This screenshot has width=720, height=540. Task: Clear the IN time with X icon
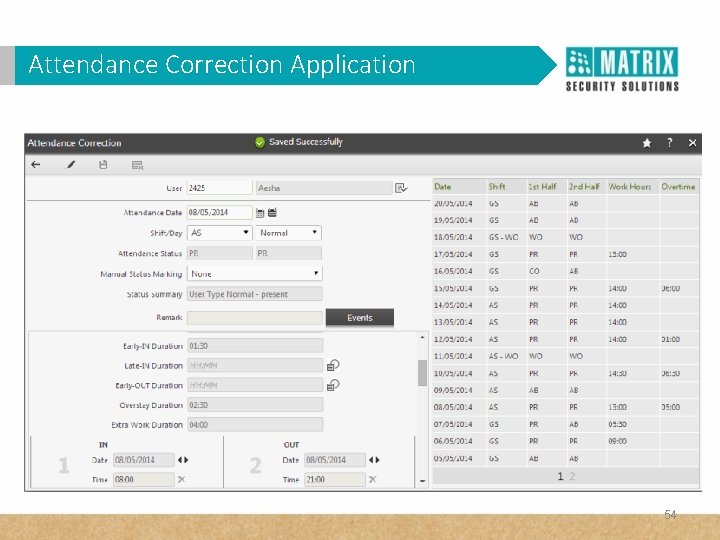(181, 479)
